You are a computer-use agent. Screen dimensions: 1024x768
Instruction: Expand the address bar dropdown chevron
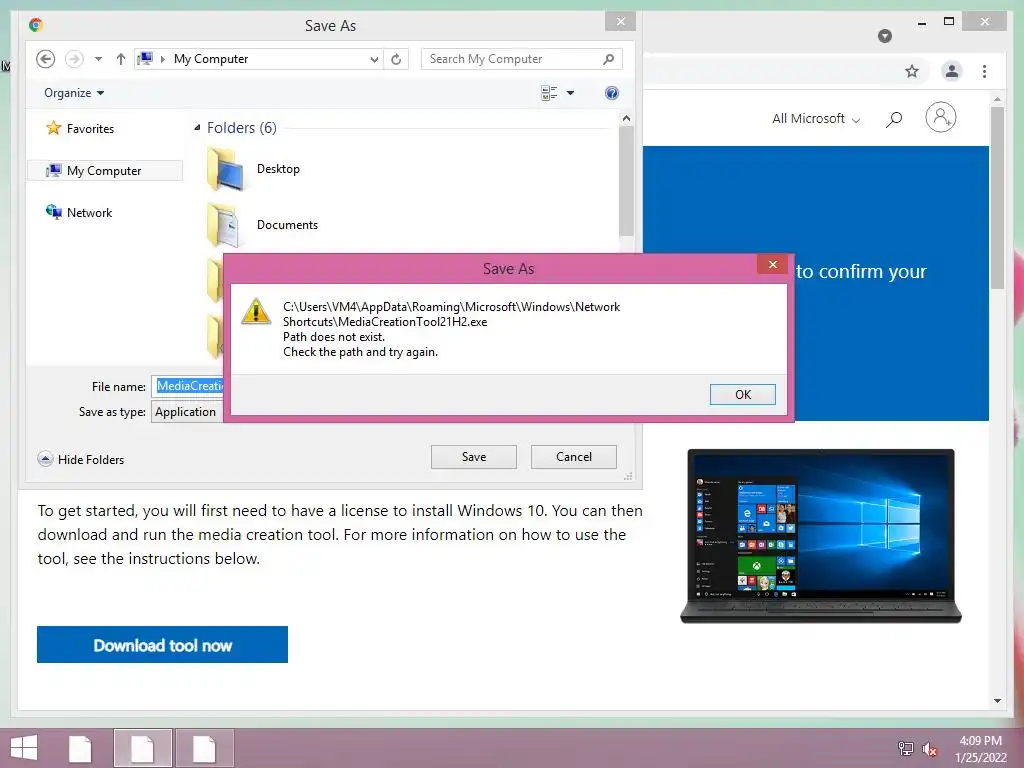(x=374, y=59)
